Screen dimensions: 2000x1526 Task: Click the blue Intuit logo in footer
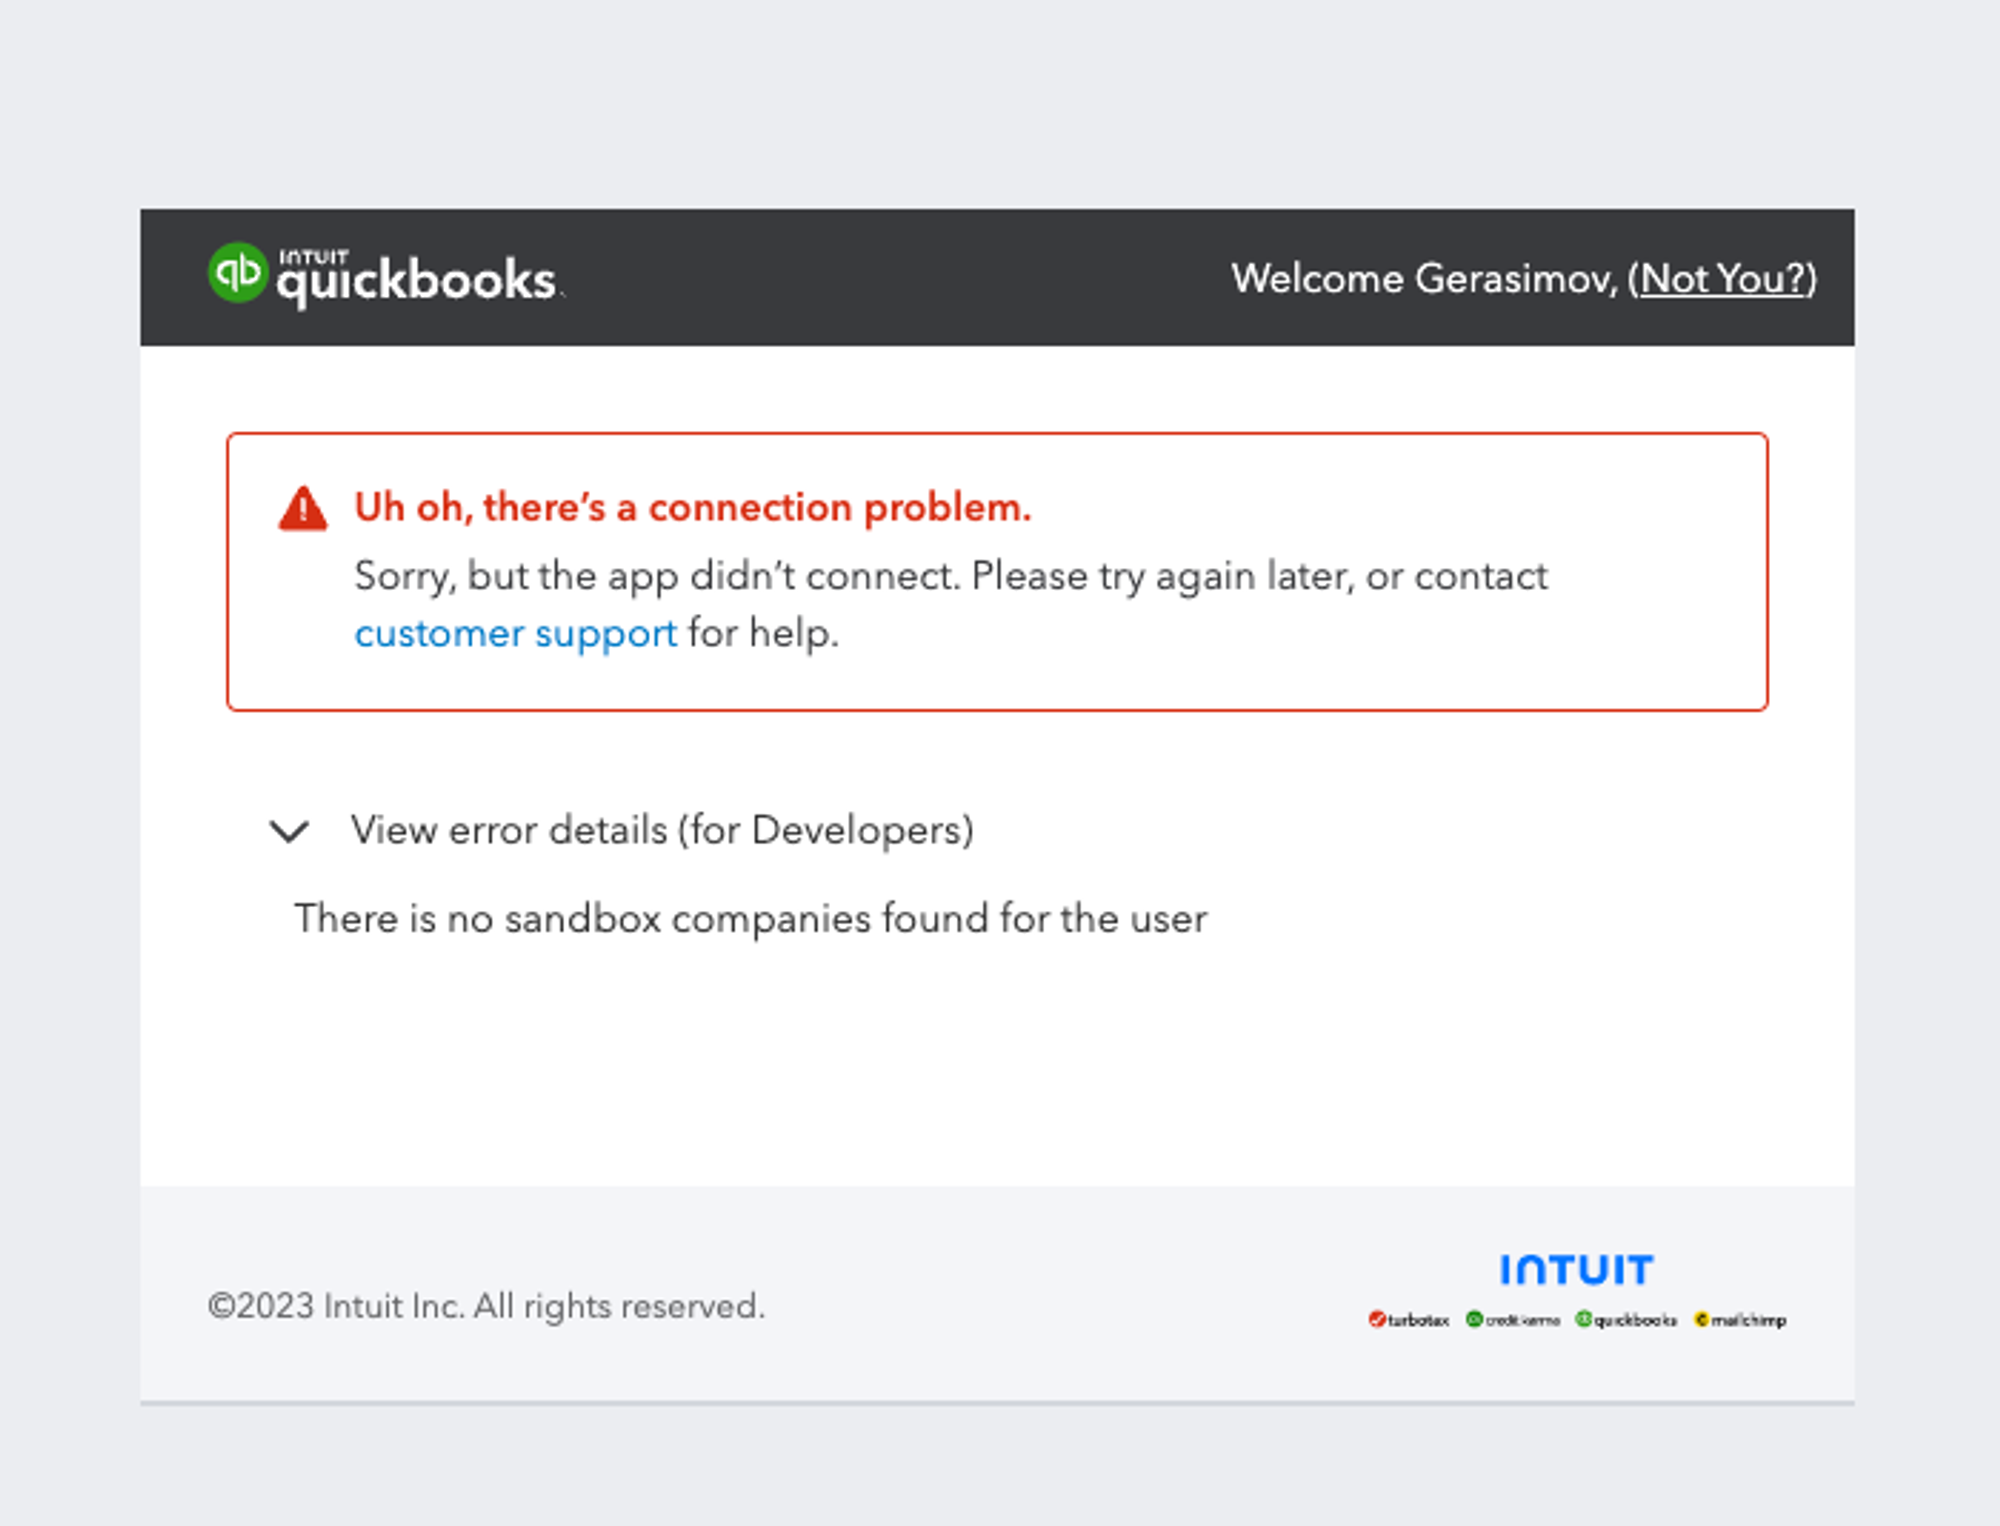pyautogui.click(x=1576, y=1270)
